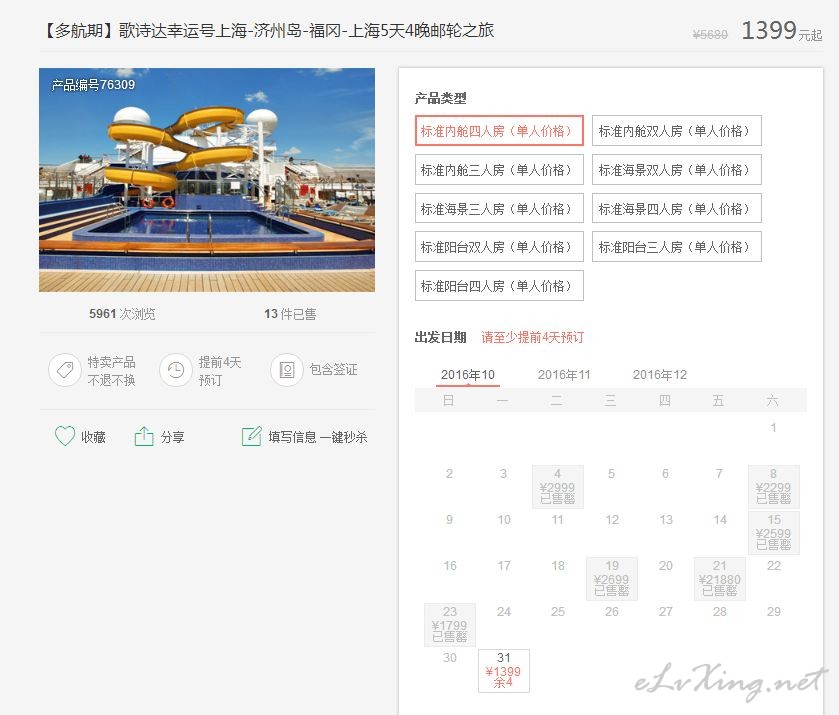Click the 填写信息 edit pencil icon
The width and height of the screenshot is (839, 715).
[251, 436]
